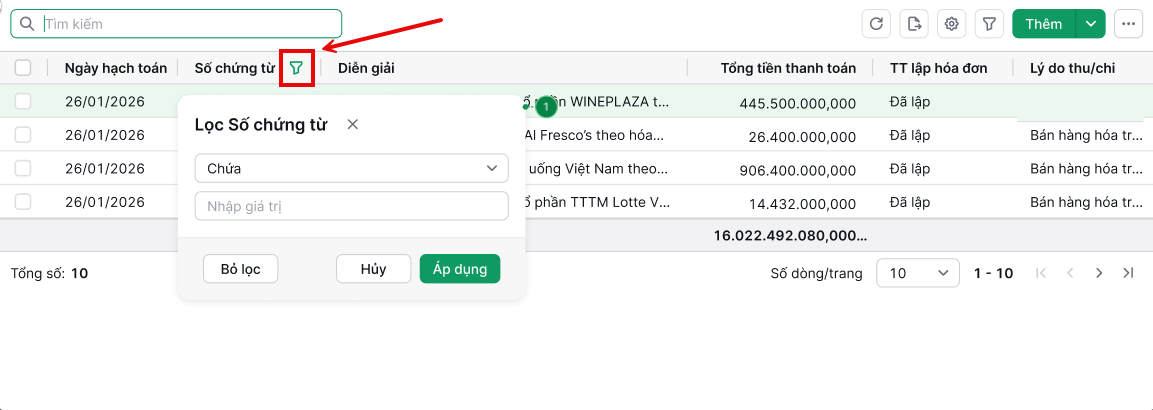The width and height of the screenshot is (1153, 410).
Task: Toggle the select-all header checkbox
Action: (x=23, y=68)
